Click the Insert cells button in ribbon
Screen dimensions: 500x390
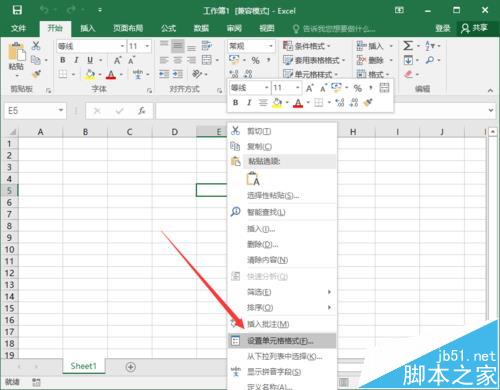click(x=374, y=46)
